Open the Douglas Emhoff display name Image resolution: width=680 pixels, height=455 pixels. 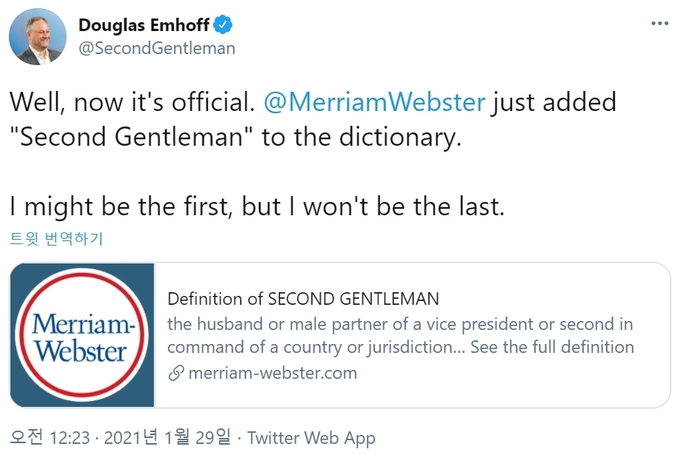(144, 25)
